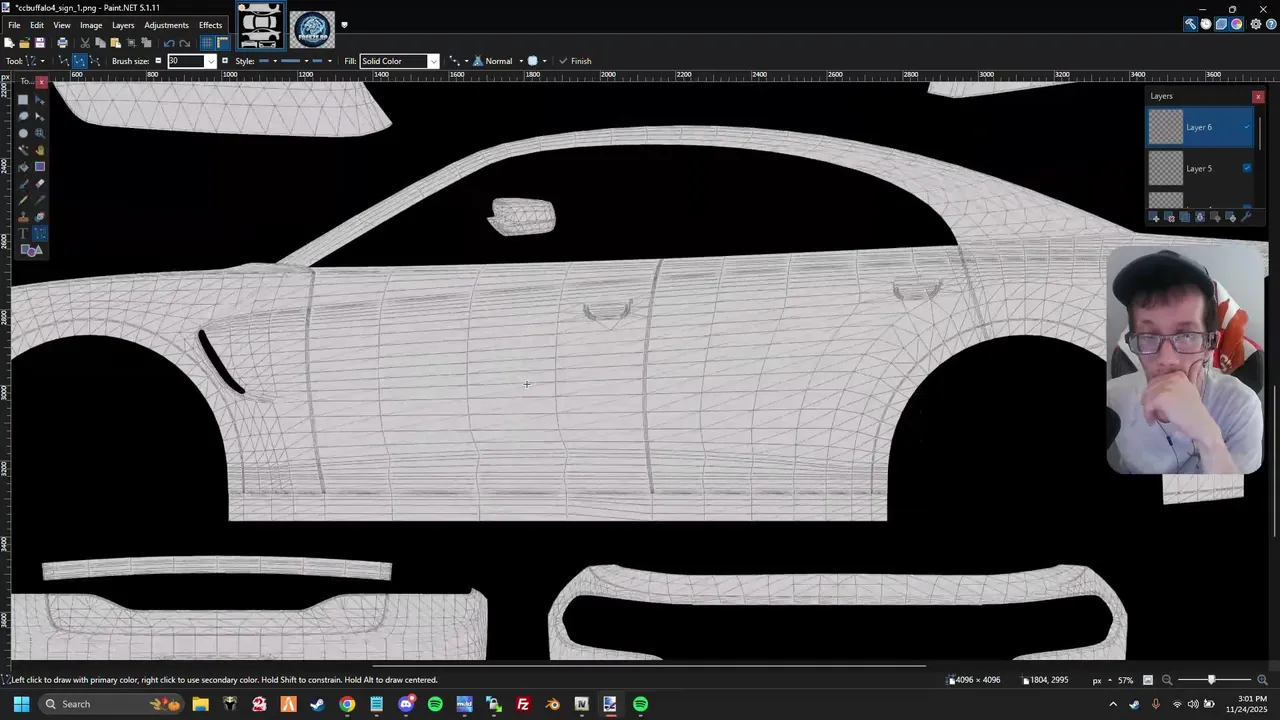Toggle Layer 5 visibility checkbox

1247,168
